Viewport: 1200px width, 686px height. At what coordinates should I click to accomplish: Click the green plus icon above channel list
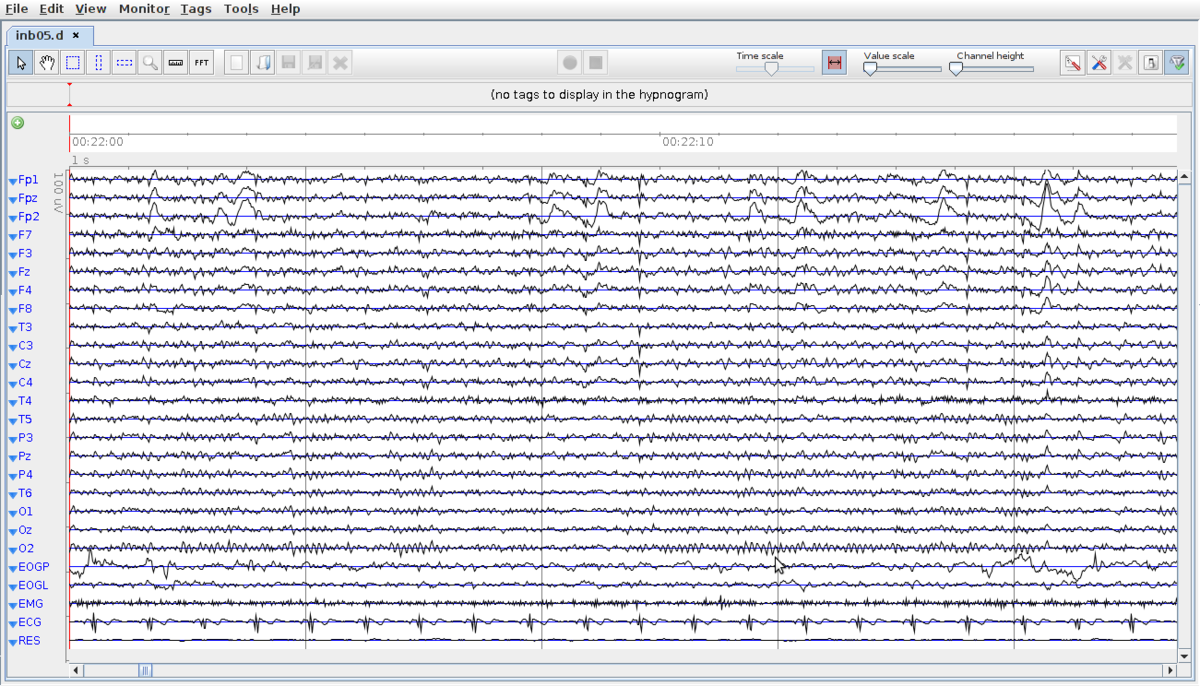[16, 122]
